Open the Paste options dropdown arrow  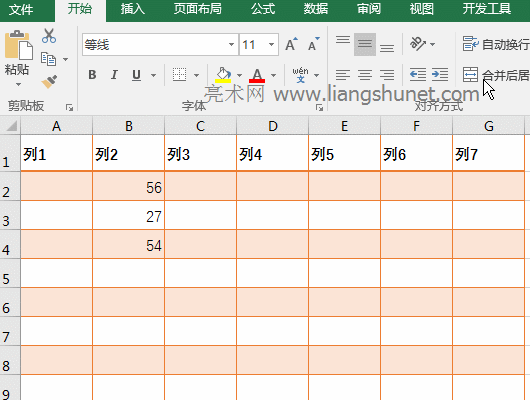[19, 84]
